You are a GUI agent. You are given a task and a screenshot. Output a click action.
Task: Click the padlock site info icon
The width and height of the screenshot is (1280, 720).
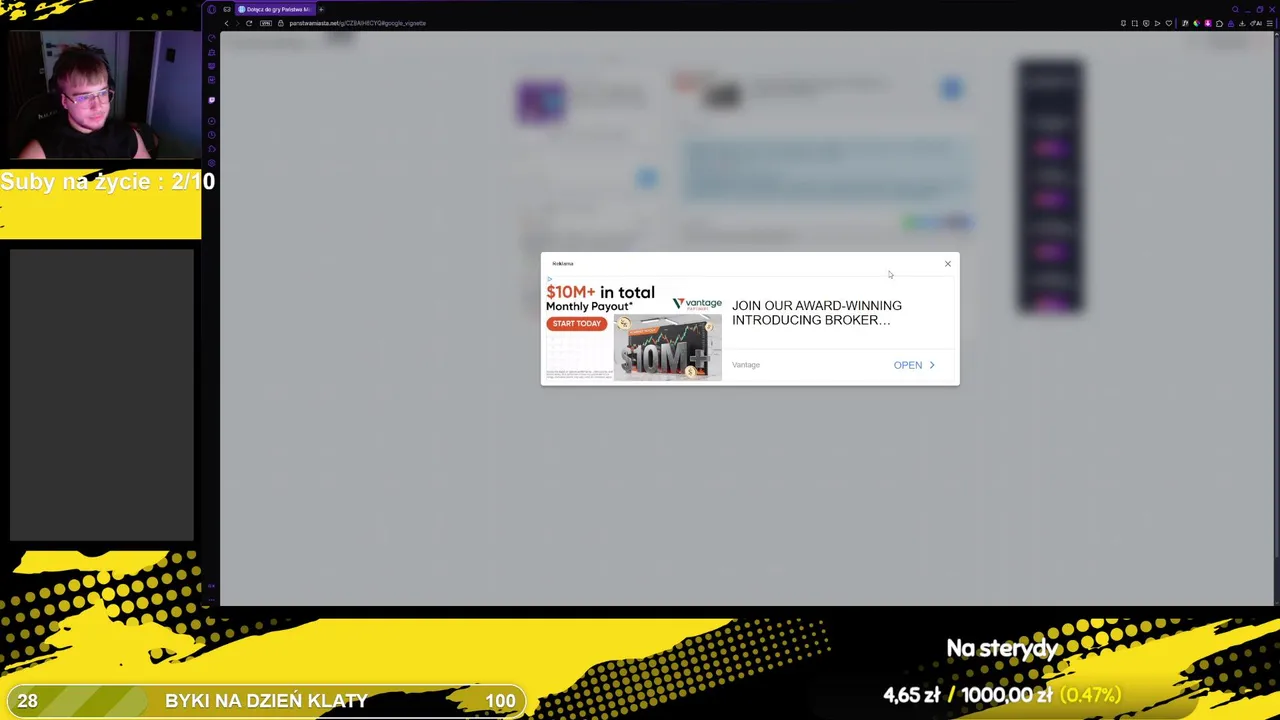pos(281,23)
